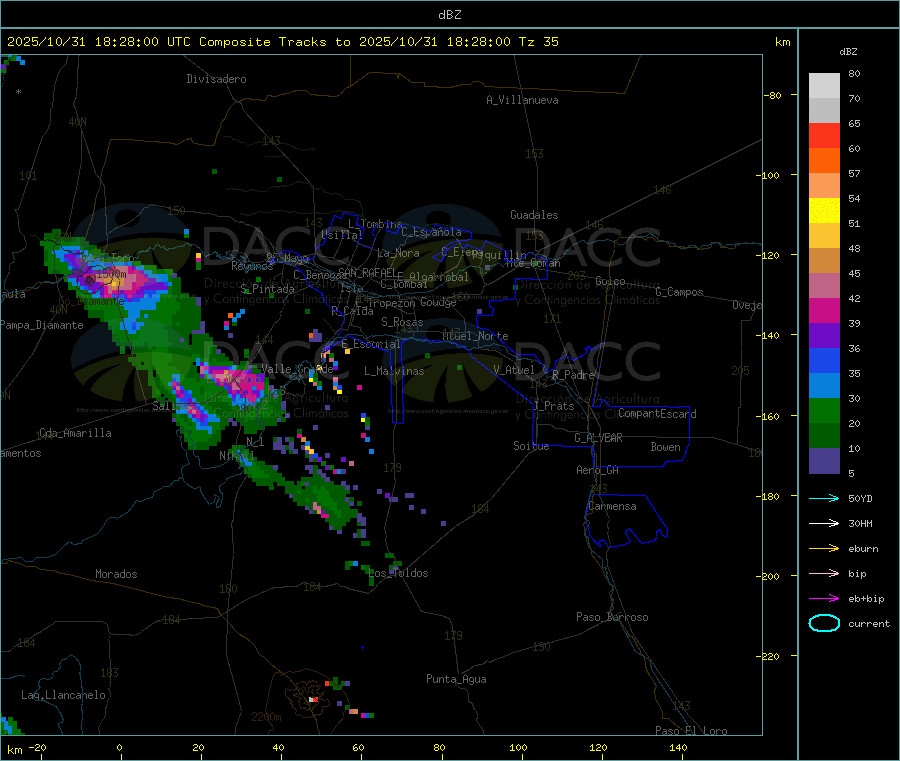Select the magenta 39 dBZ color swatch

pyautogui.click(x=824, y=310)
